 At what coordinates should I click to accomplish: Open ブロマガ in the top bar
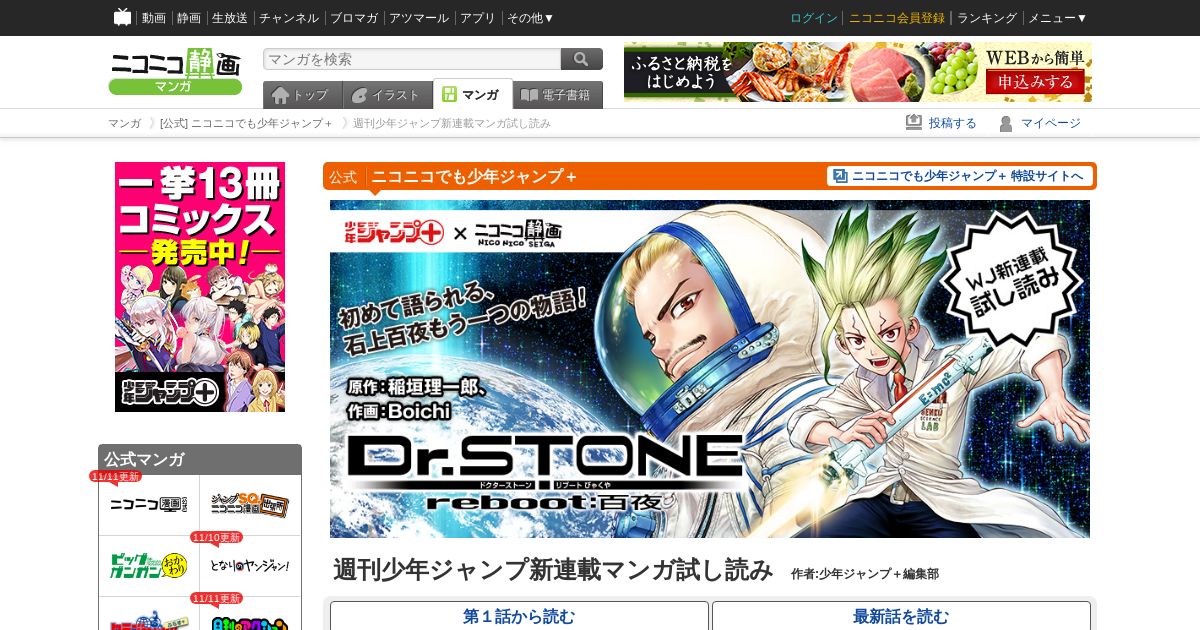click(x=354, y=18)
